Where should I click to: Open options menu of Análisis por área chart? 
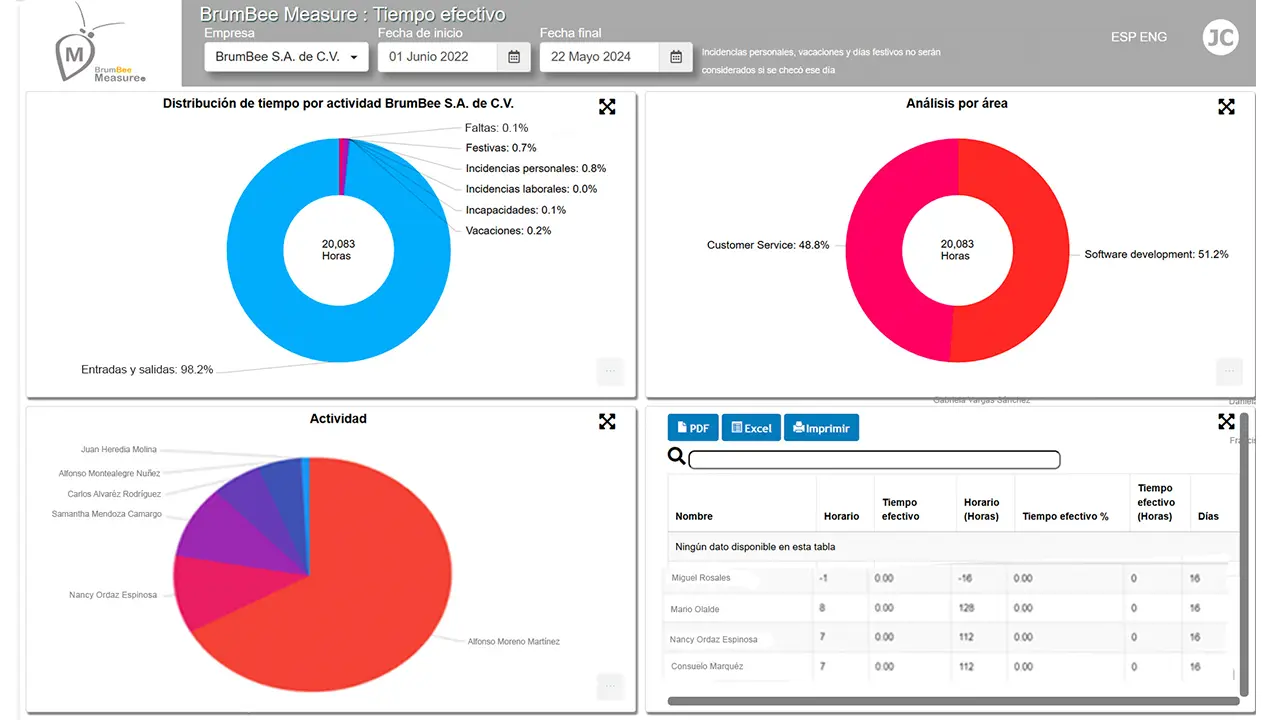pos(1229,371)
